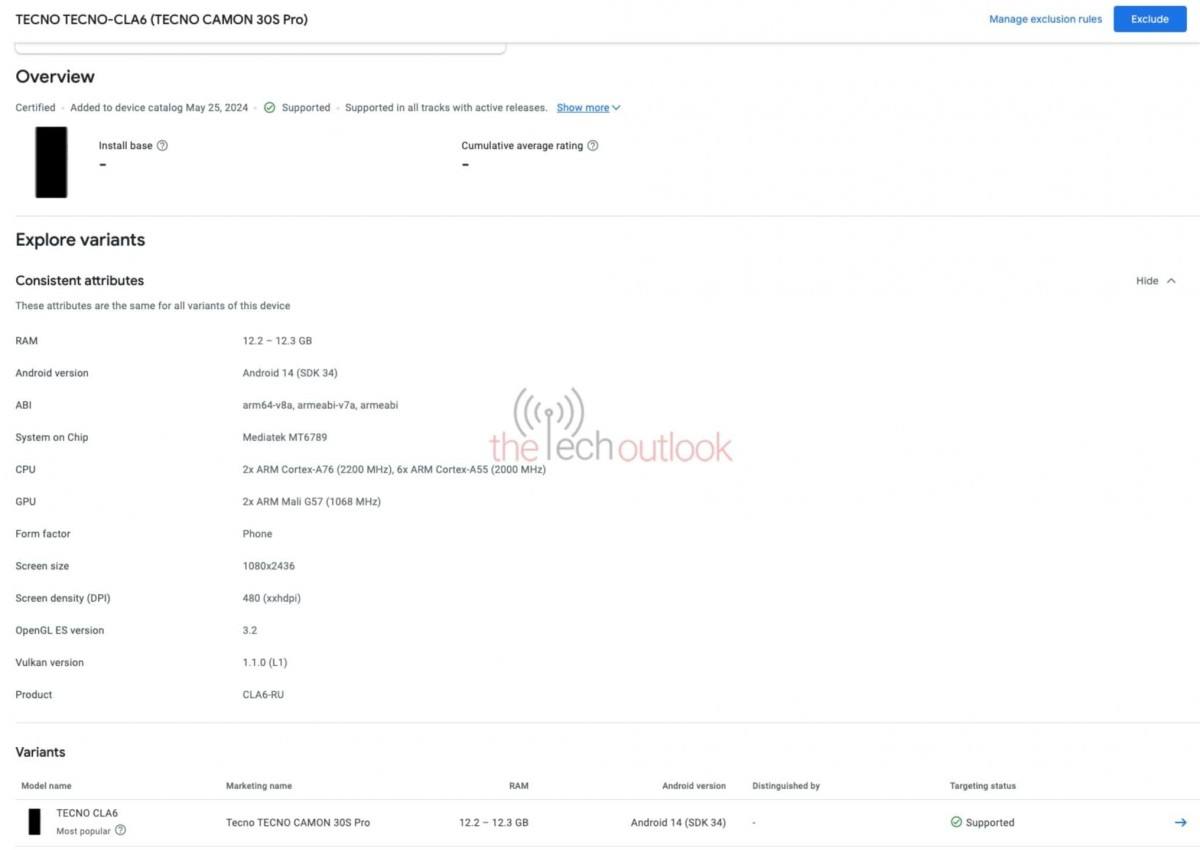Click the Model name column header

(46, 786)
